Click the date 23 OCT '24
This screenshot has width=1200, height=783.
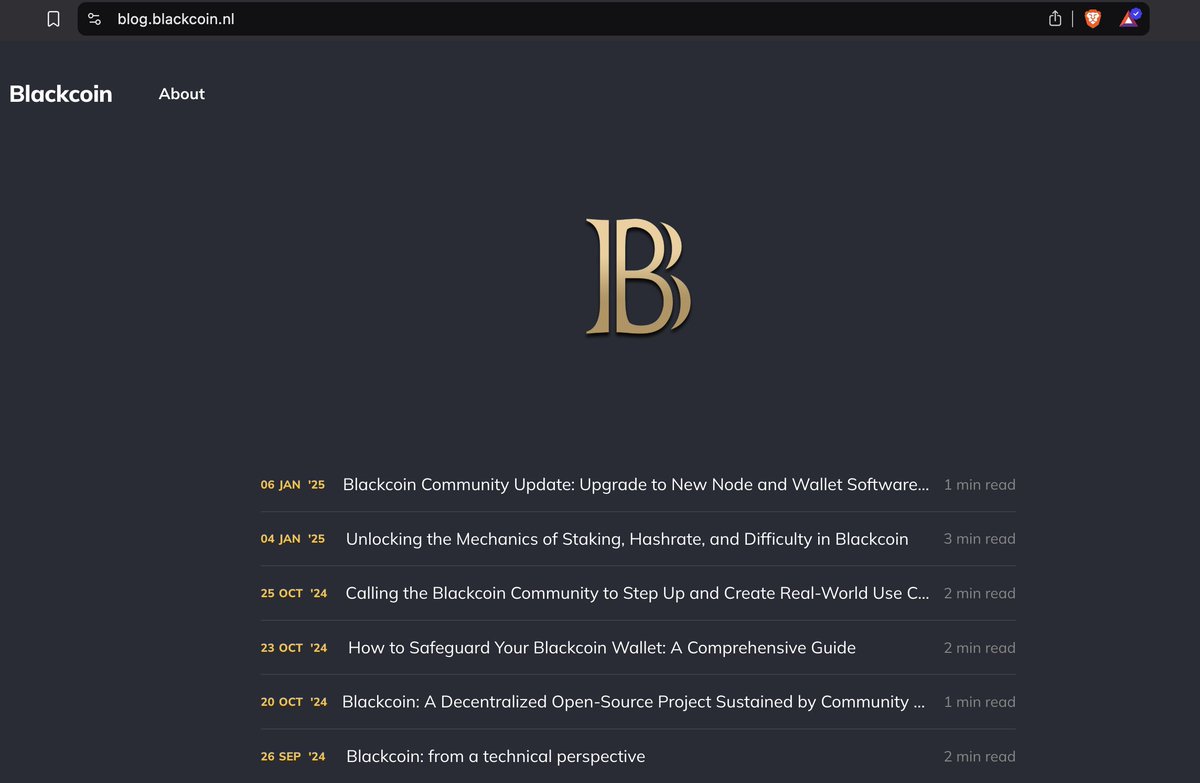pos(294,648)
